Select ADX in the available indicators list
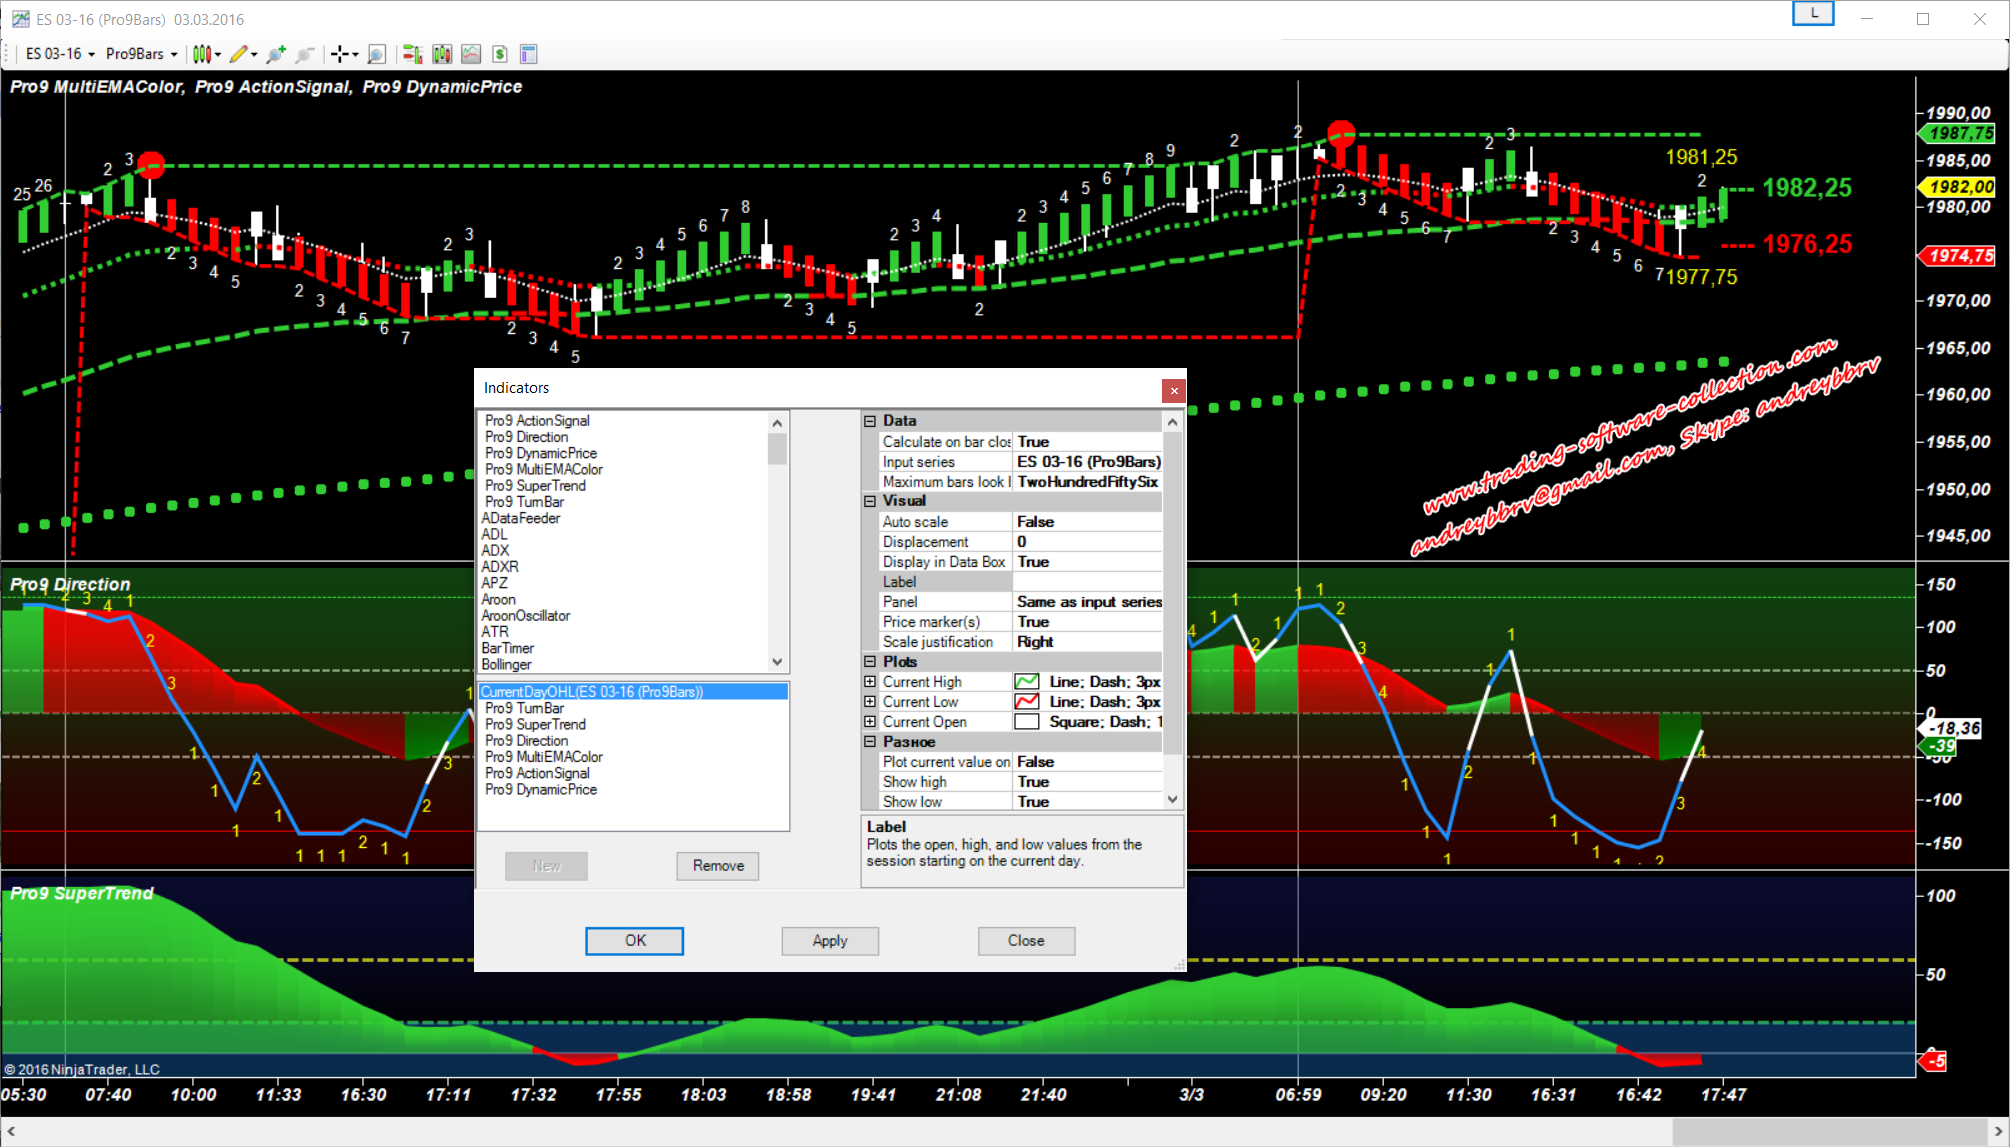2010x1147 pixels. point(496,551)
